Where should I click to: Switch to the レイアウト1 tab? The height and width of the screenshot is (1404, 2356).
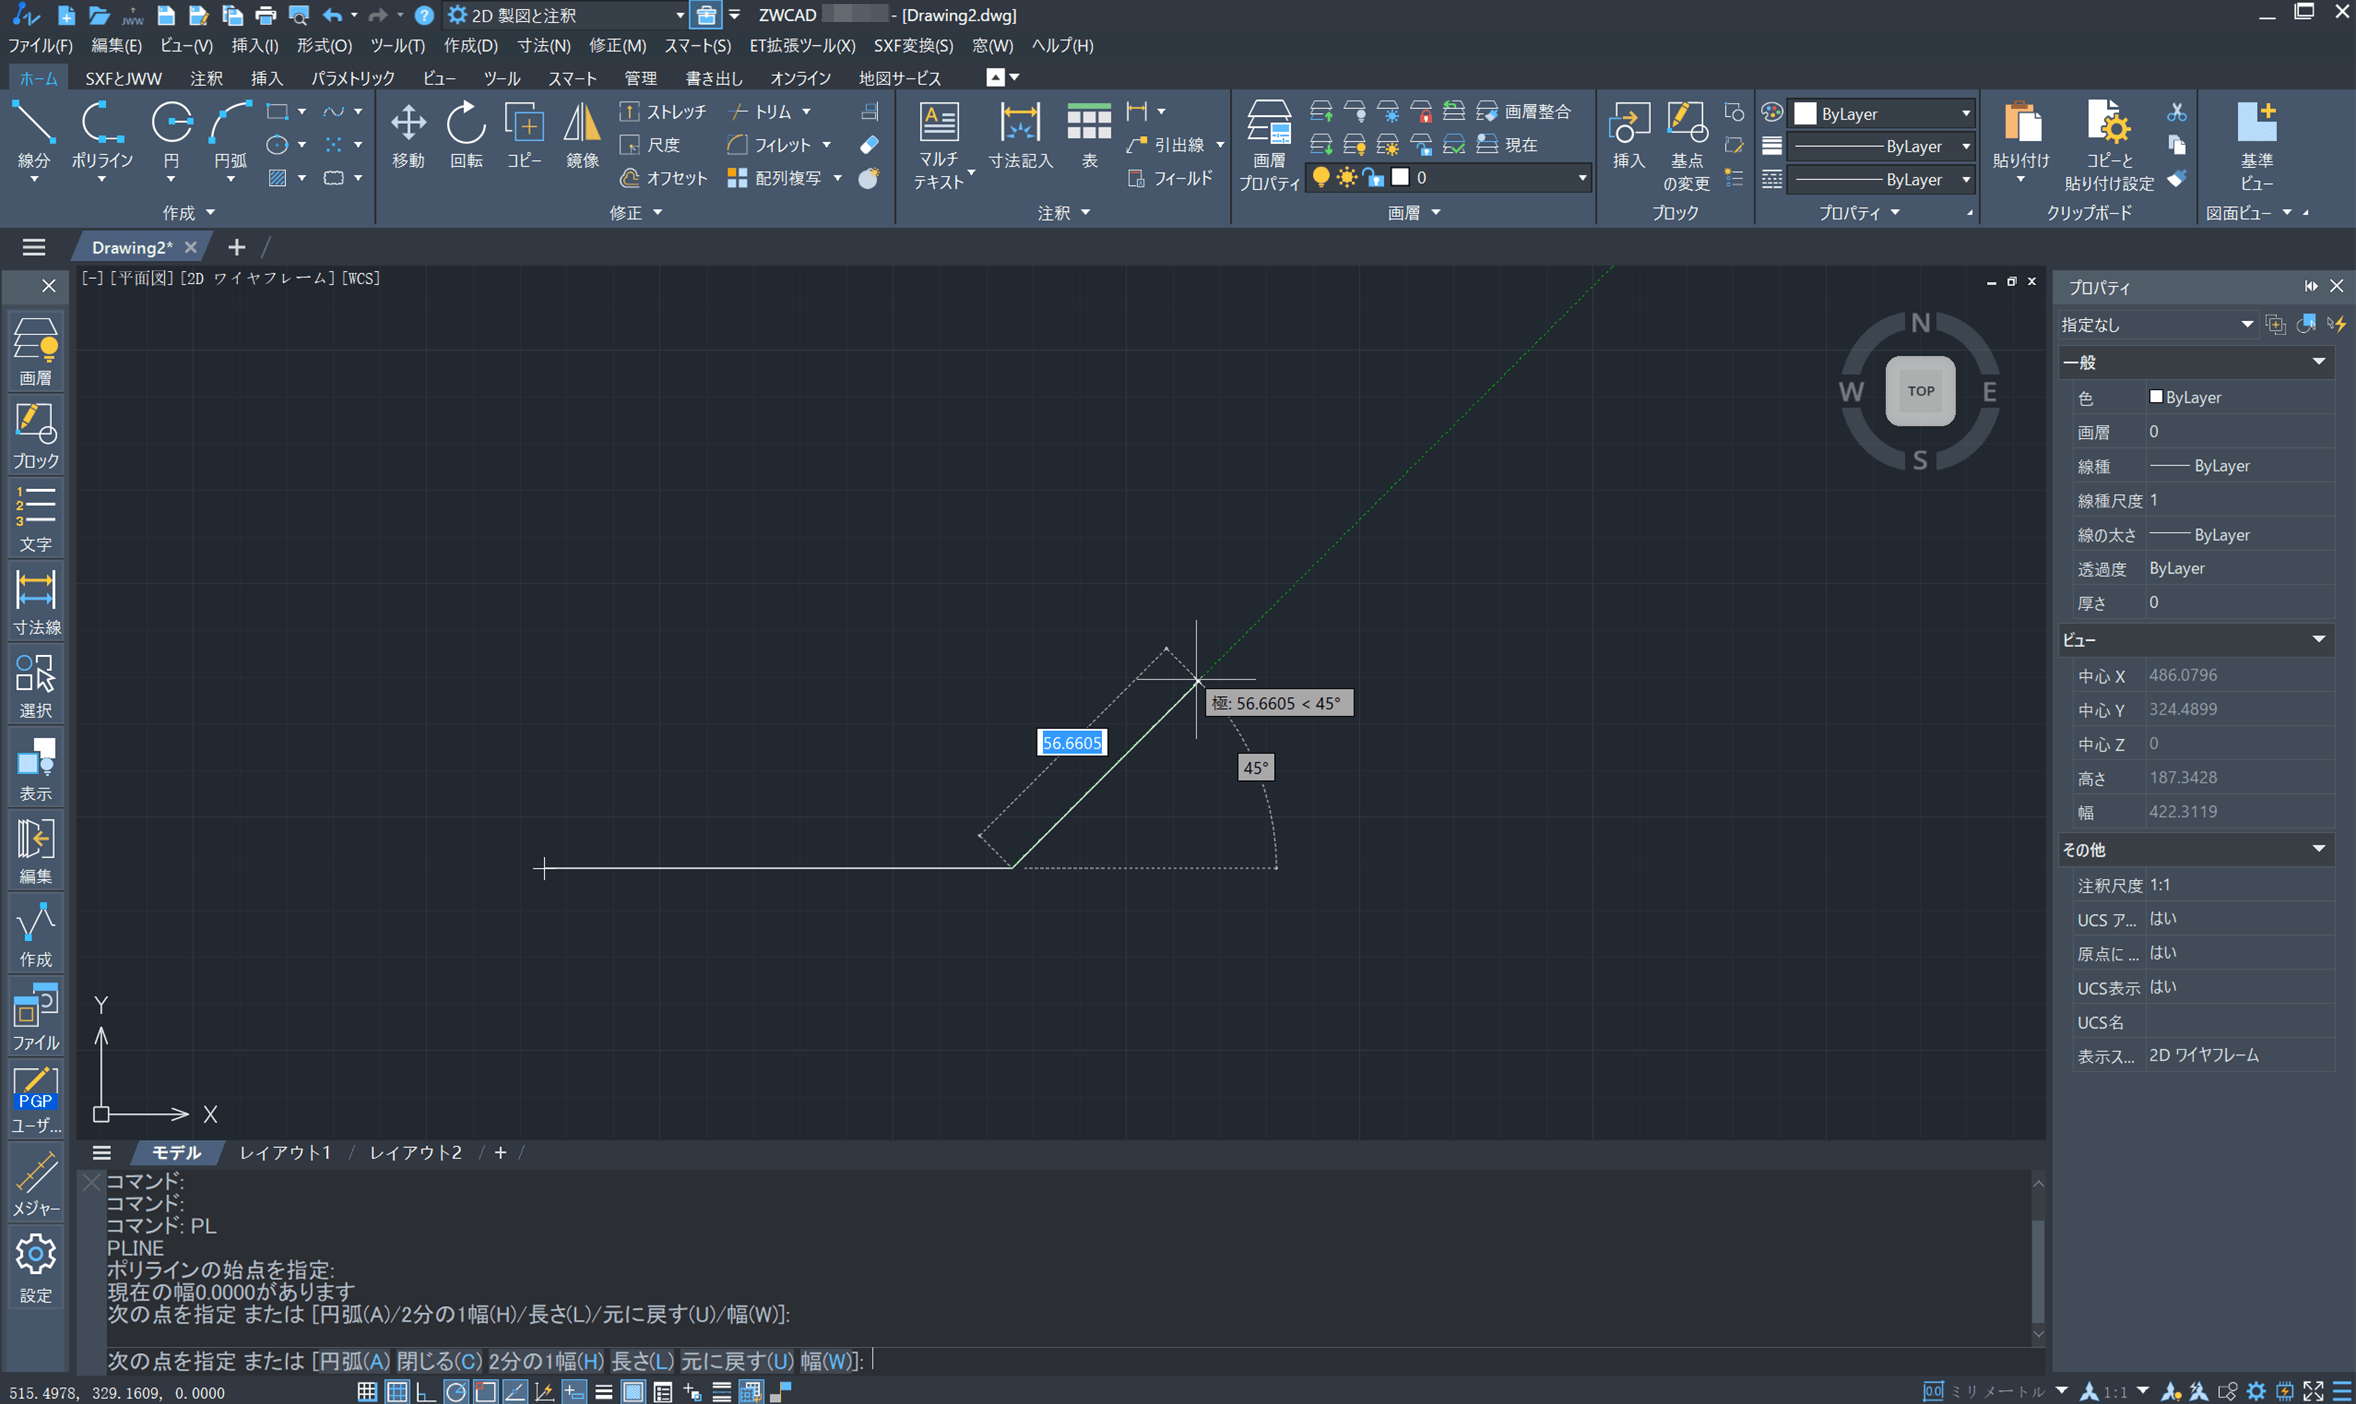coord(285,1152)
